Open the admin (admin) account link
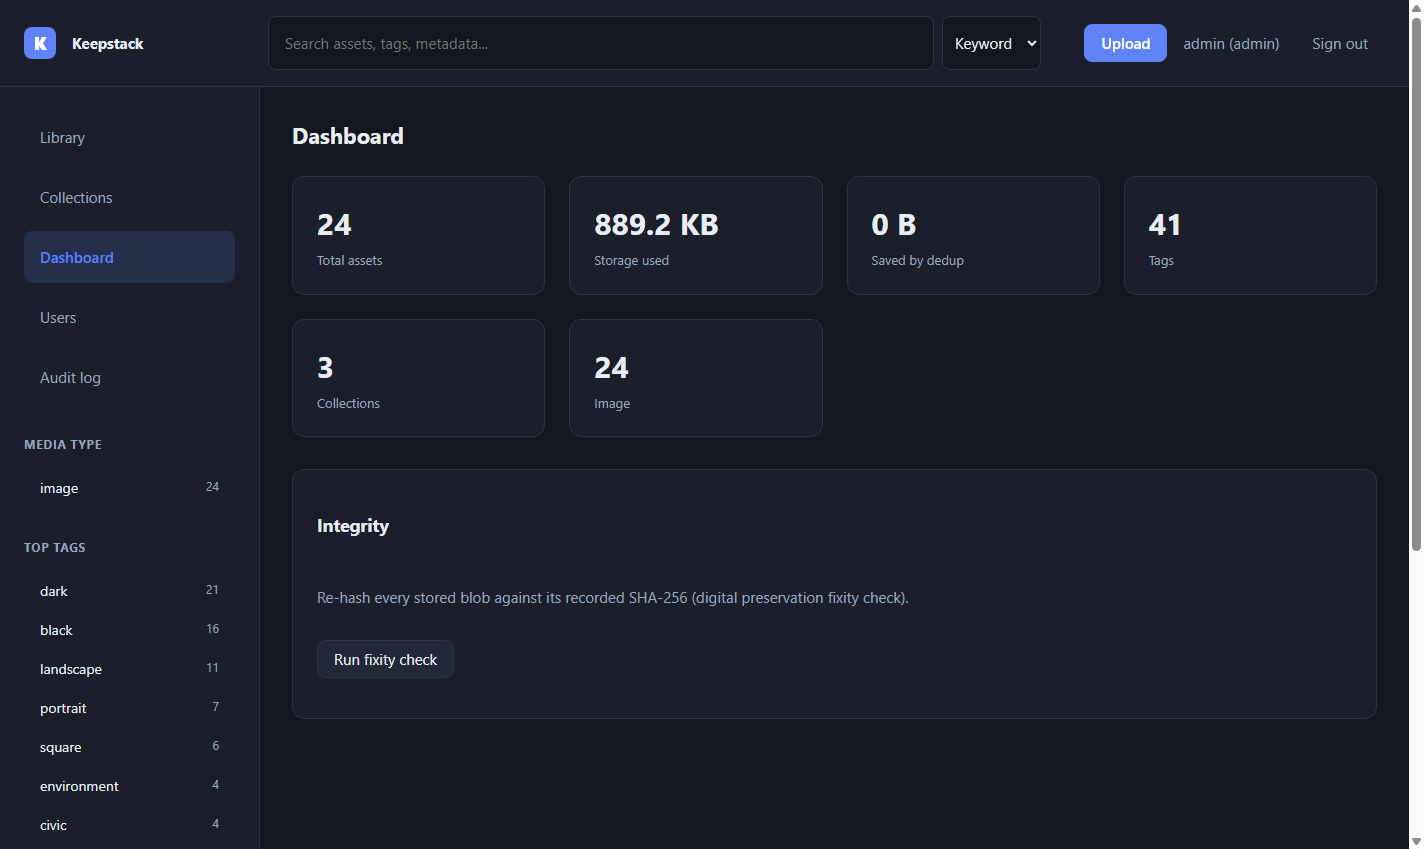 [1231, 43]
